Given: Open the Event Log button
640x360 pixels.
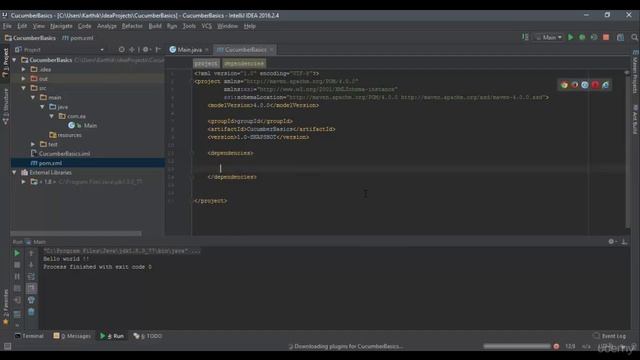Looking at the screenshot, I should click(609, 336).
